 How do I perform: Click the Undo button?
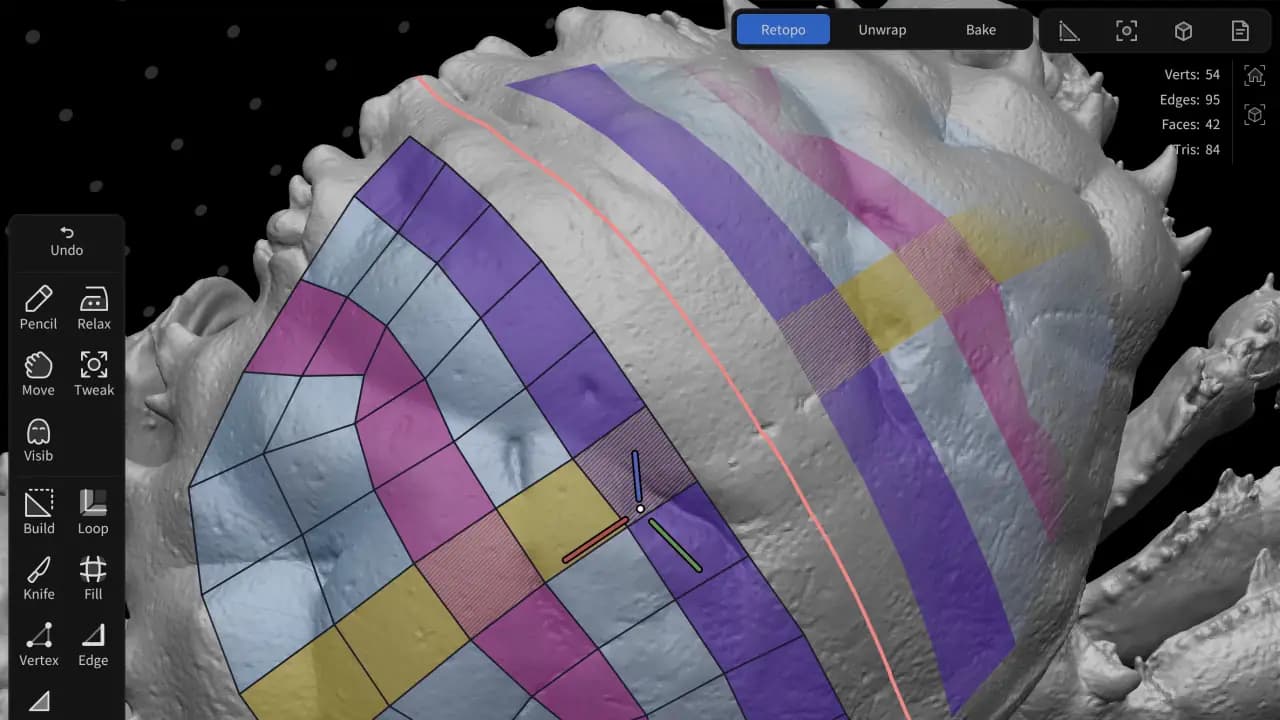point(67,240)
